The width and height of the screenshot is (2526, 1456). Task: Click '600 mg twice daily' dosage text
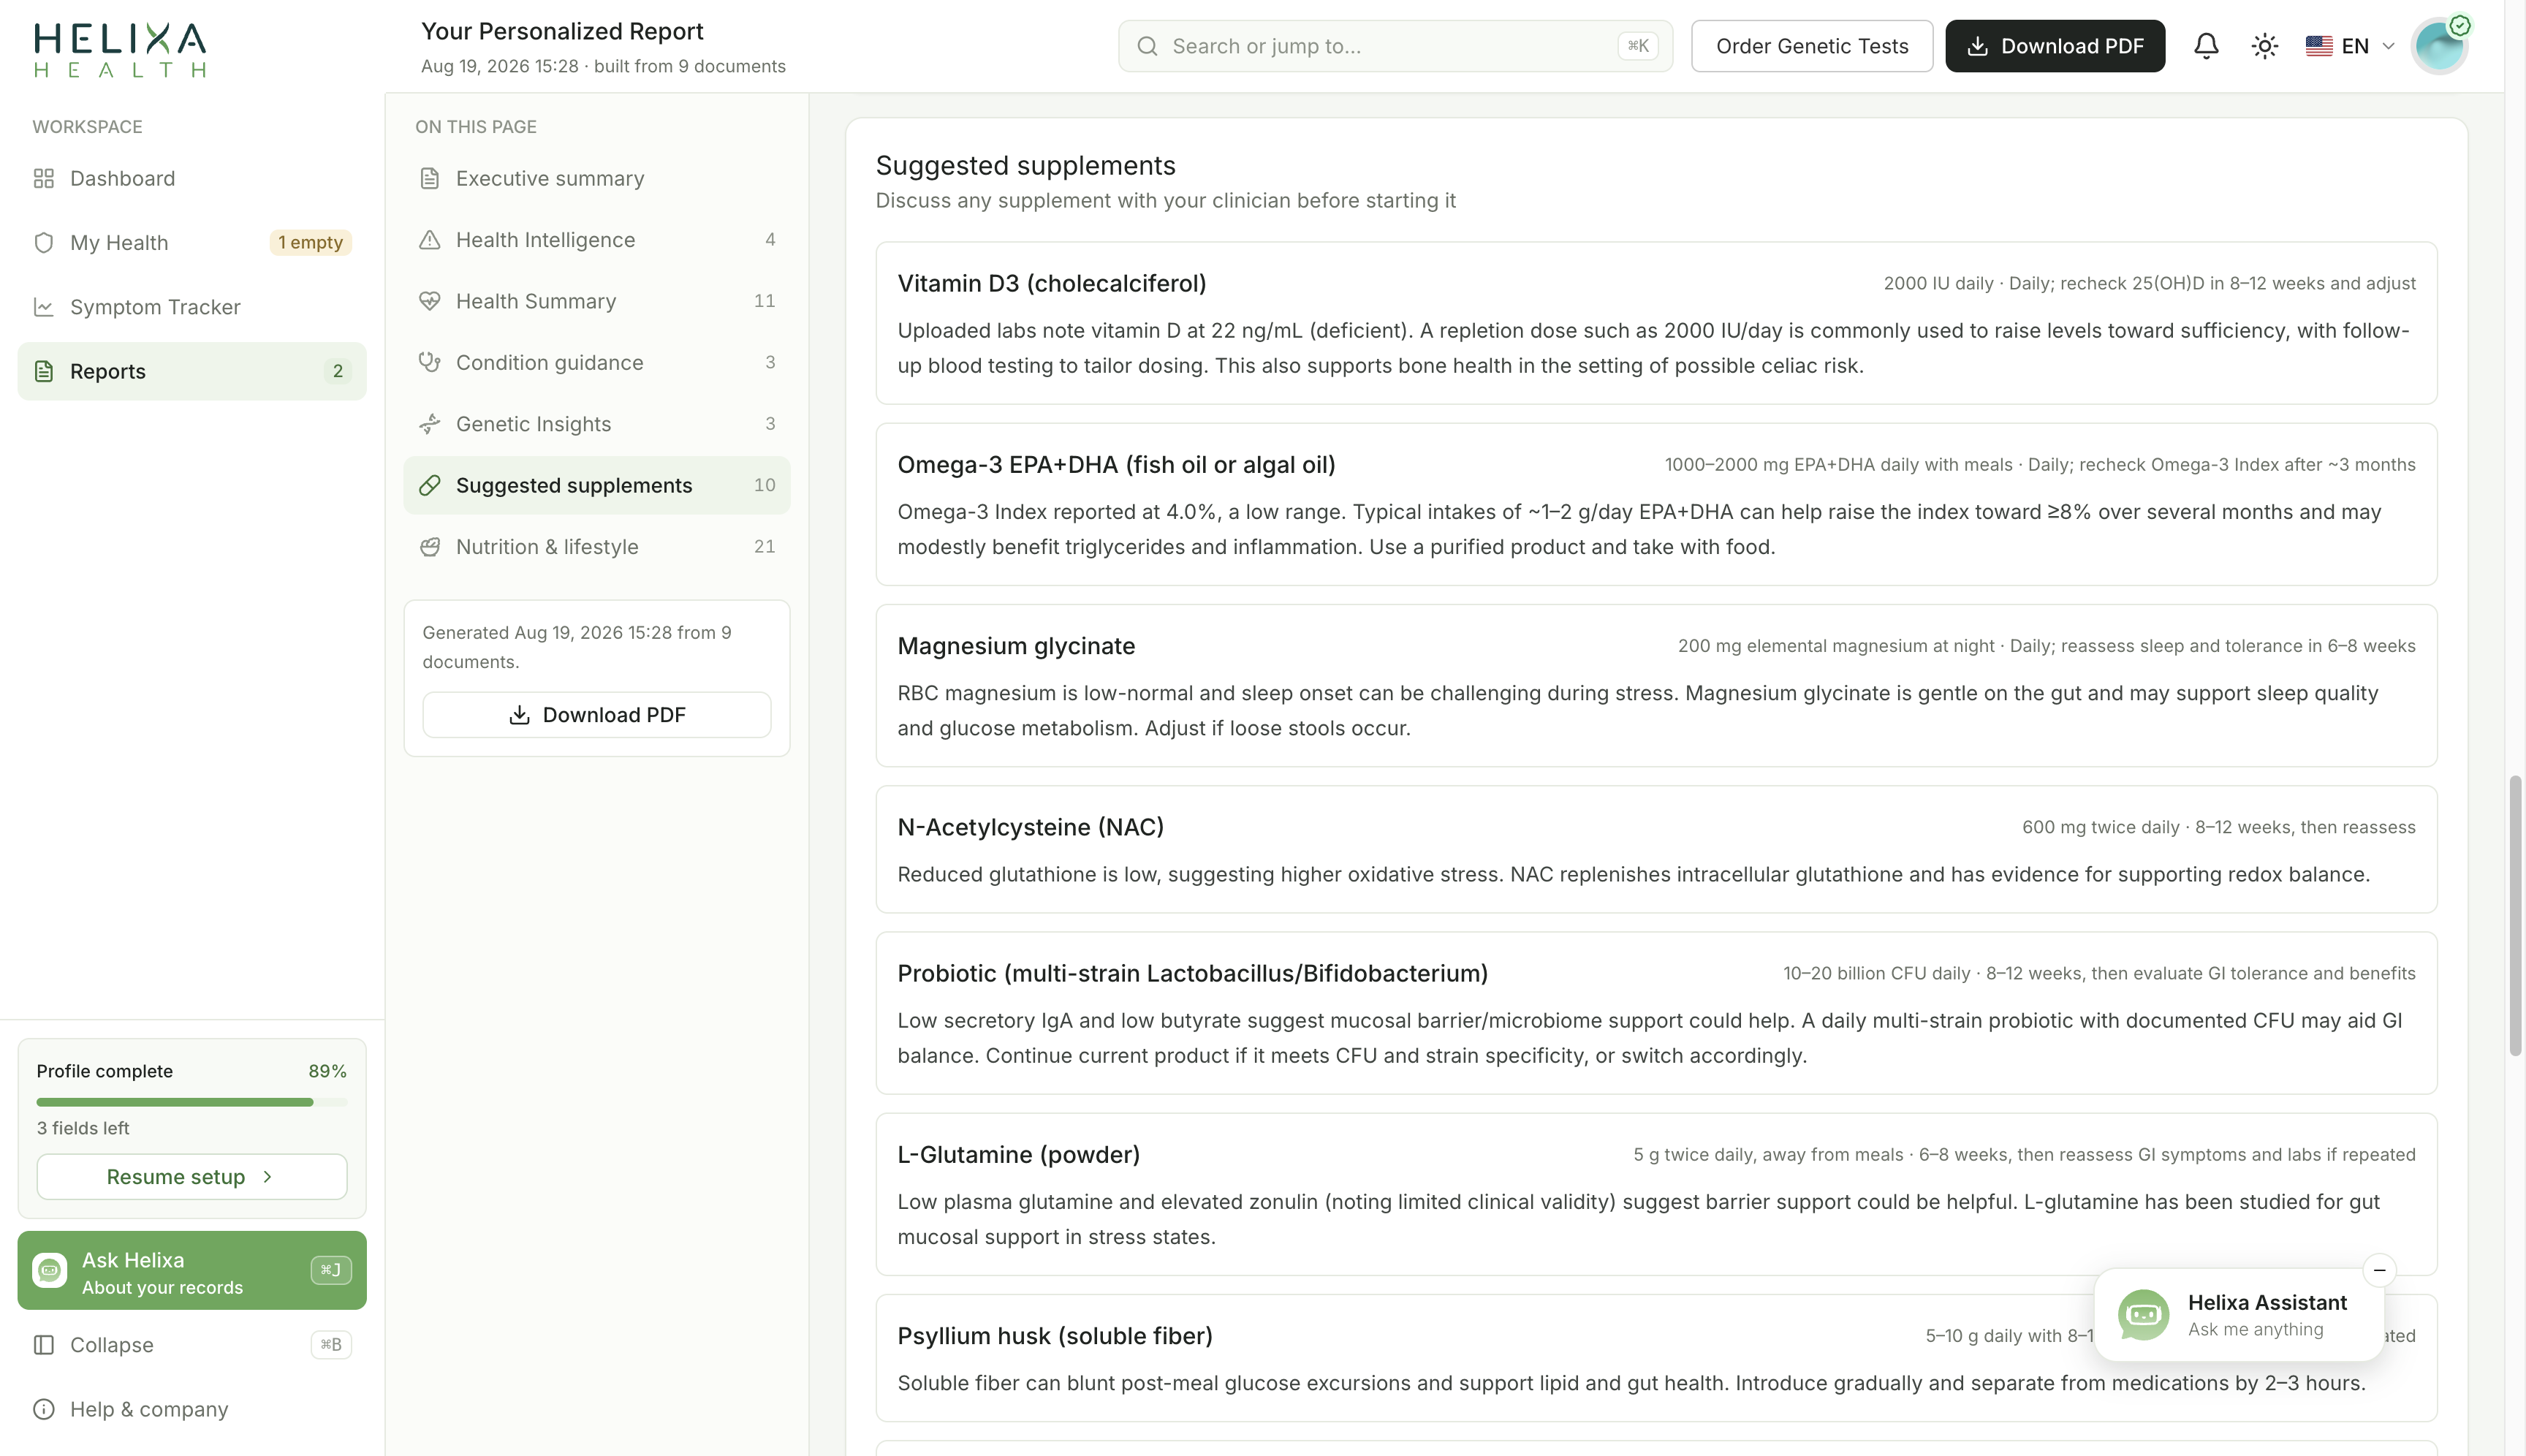tap(2100, 828)
